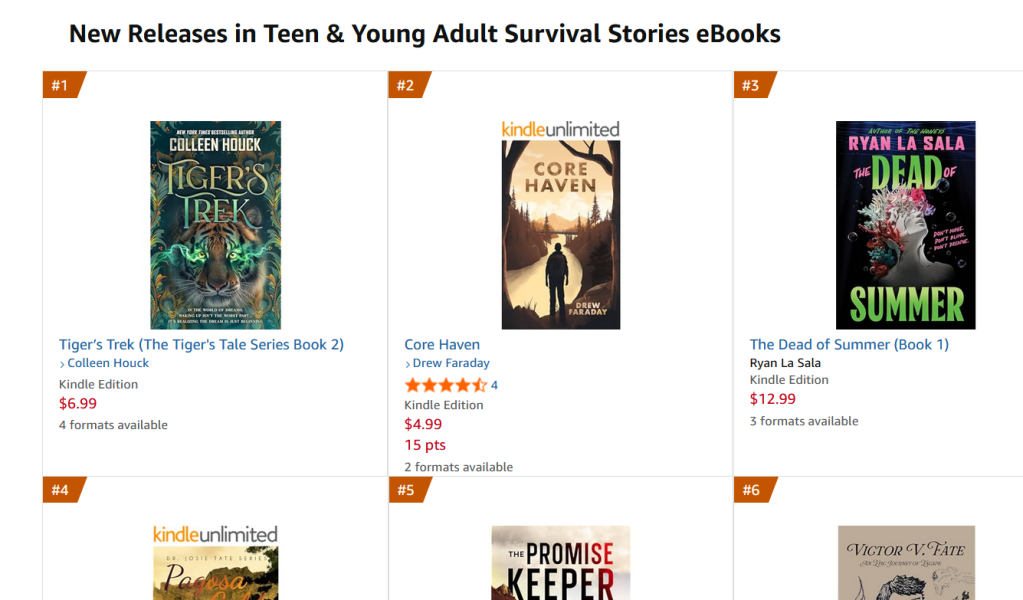Click the $12.99 price of Dead of Summer

click(x=773, y=398)
